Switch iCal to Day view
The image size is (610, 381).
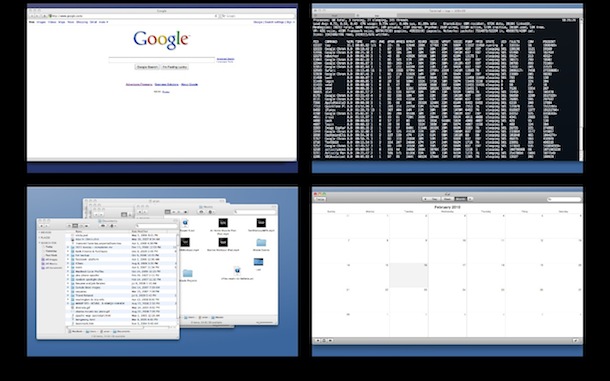(434, 199)
